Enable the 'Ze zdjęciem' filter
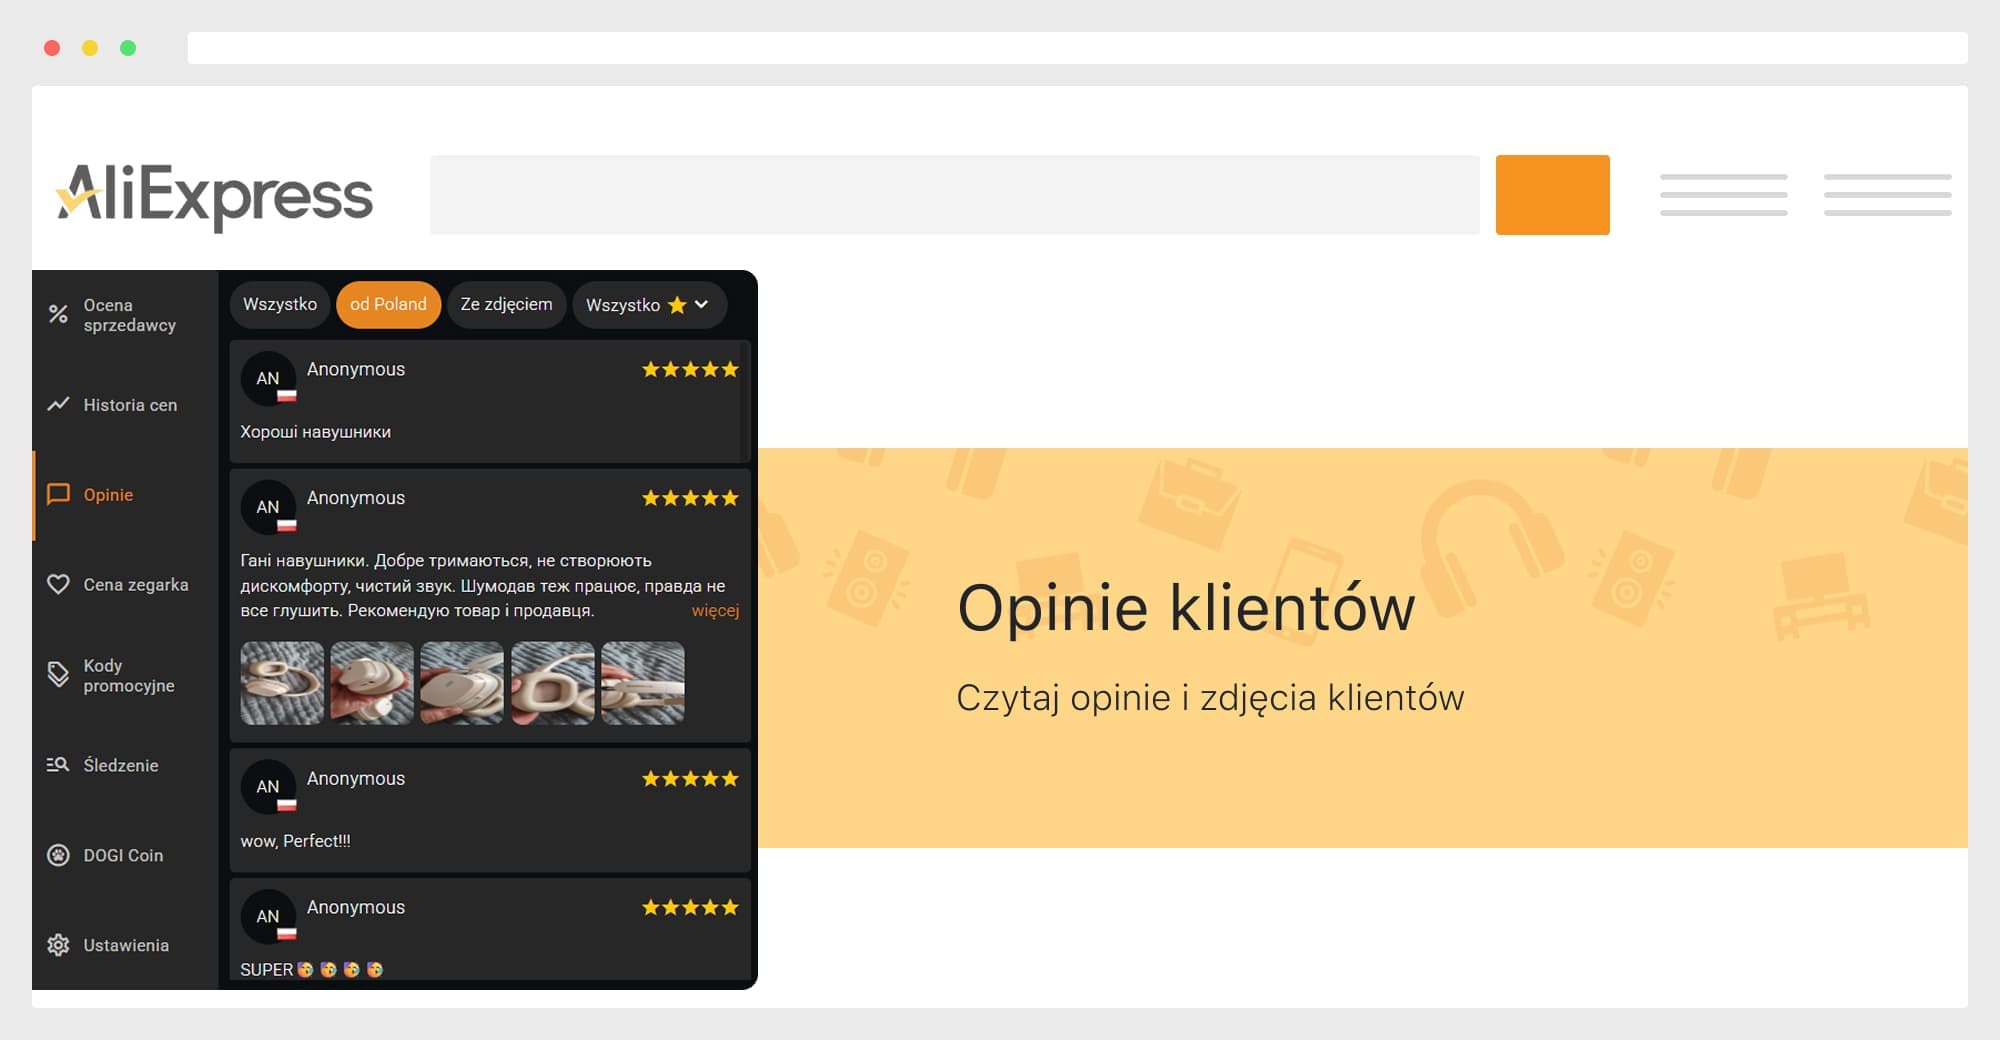The width and height of the screenshot is (2000, 1040). 506,305
